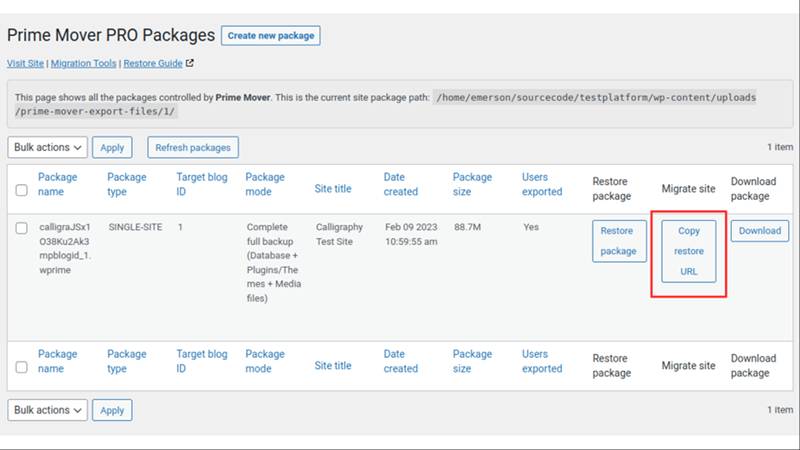Image resolution: width=800 pixels, height=450 pixels.
Task: Sort by Package type in header
Action: [127, 184]
